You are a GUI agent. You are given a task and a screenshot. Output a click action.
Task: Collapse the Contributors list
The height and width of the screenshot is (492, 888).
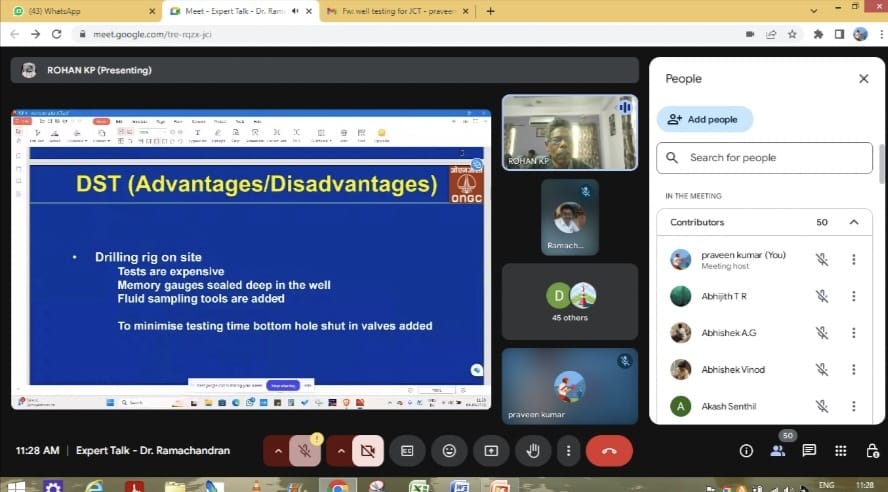pyautogui.click(x=853, y=222)
